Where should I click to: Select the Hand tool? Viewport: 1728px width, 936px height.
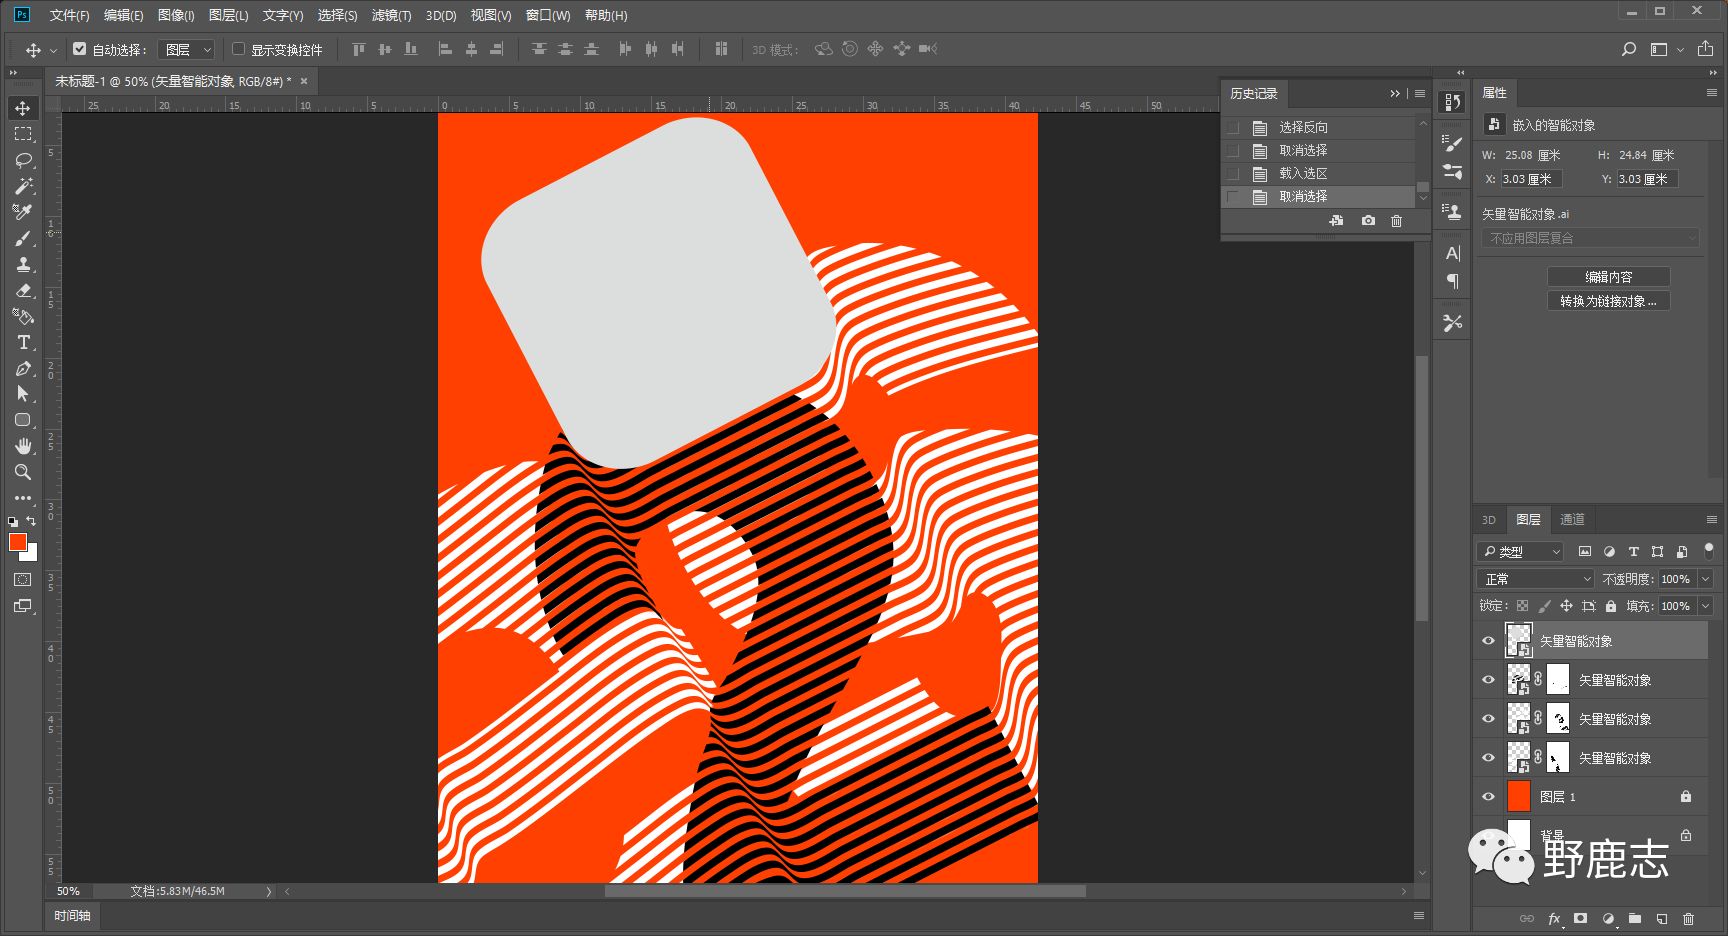[x=23, y=446]
